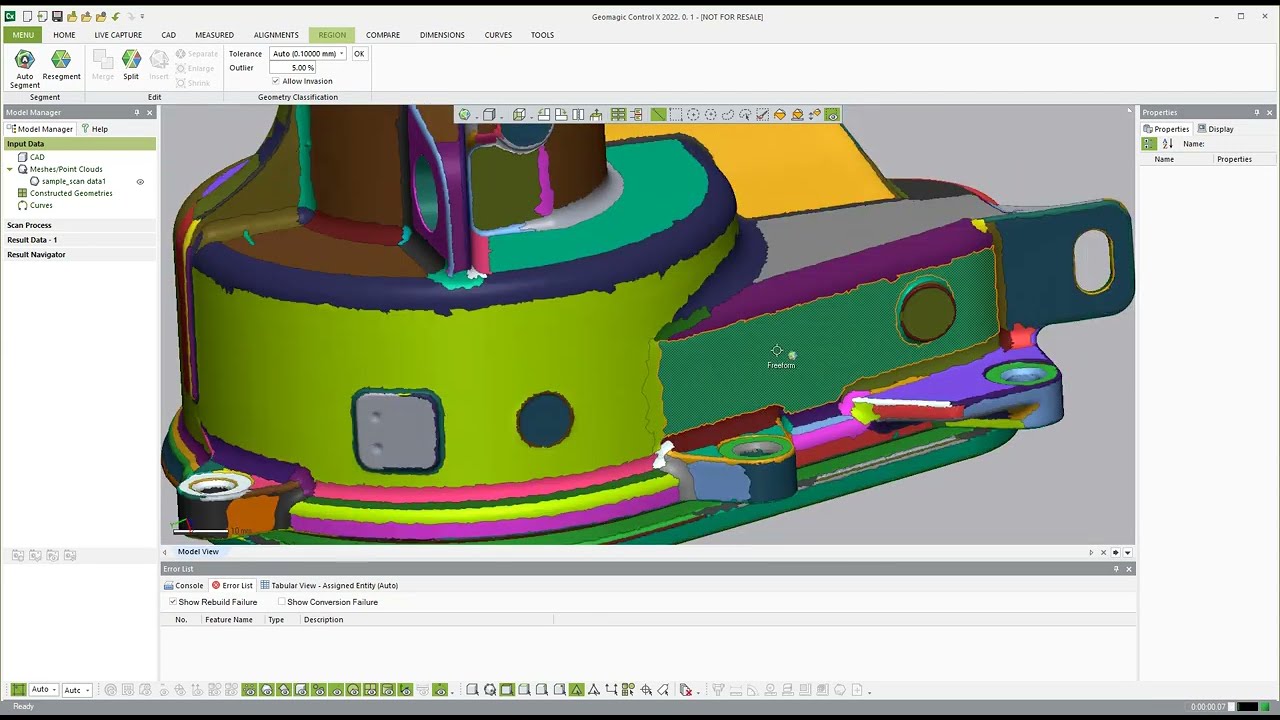Open the first Auto dropdown in status bar

44,690
